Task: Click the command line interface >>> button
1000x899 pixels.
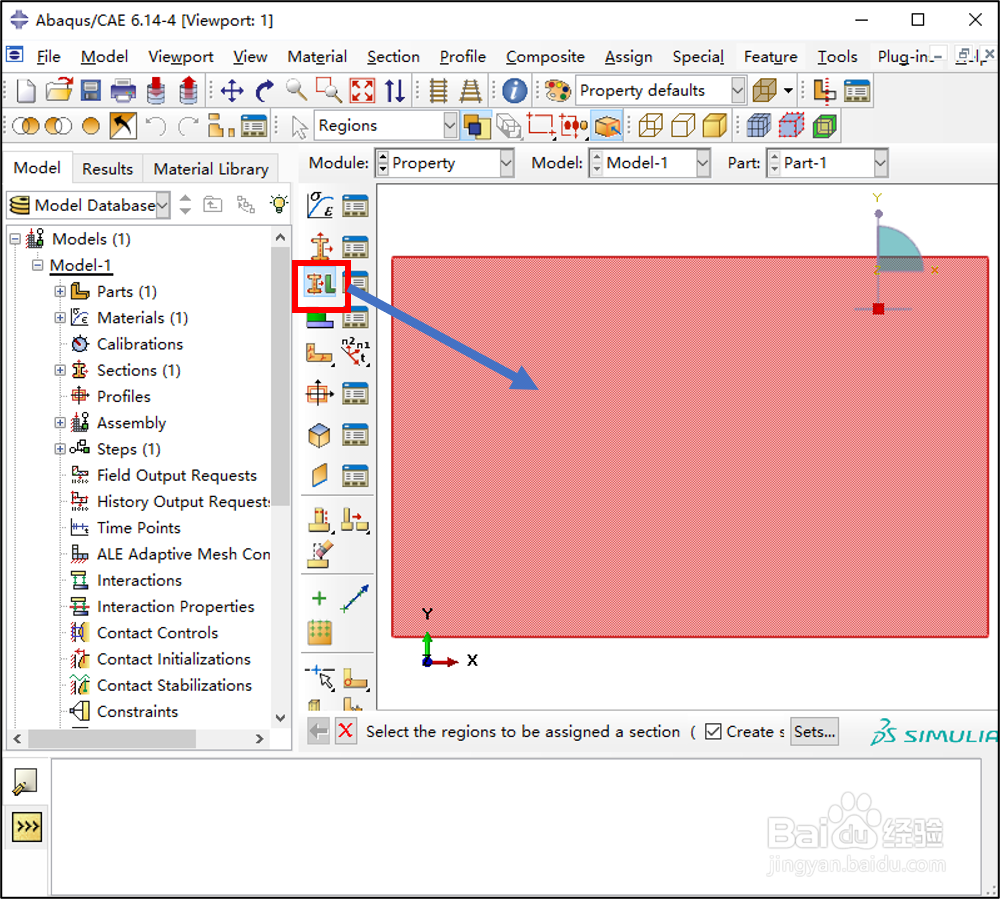Action: coord(27,827)
